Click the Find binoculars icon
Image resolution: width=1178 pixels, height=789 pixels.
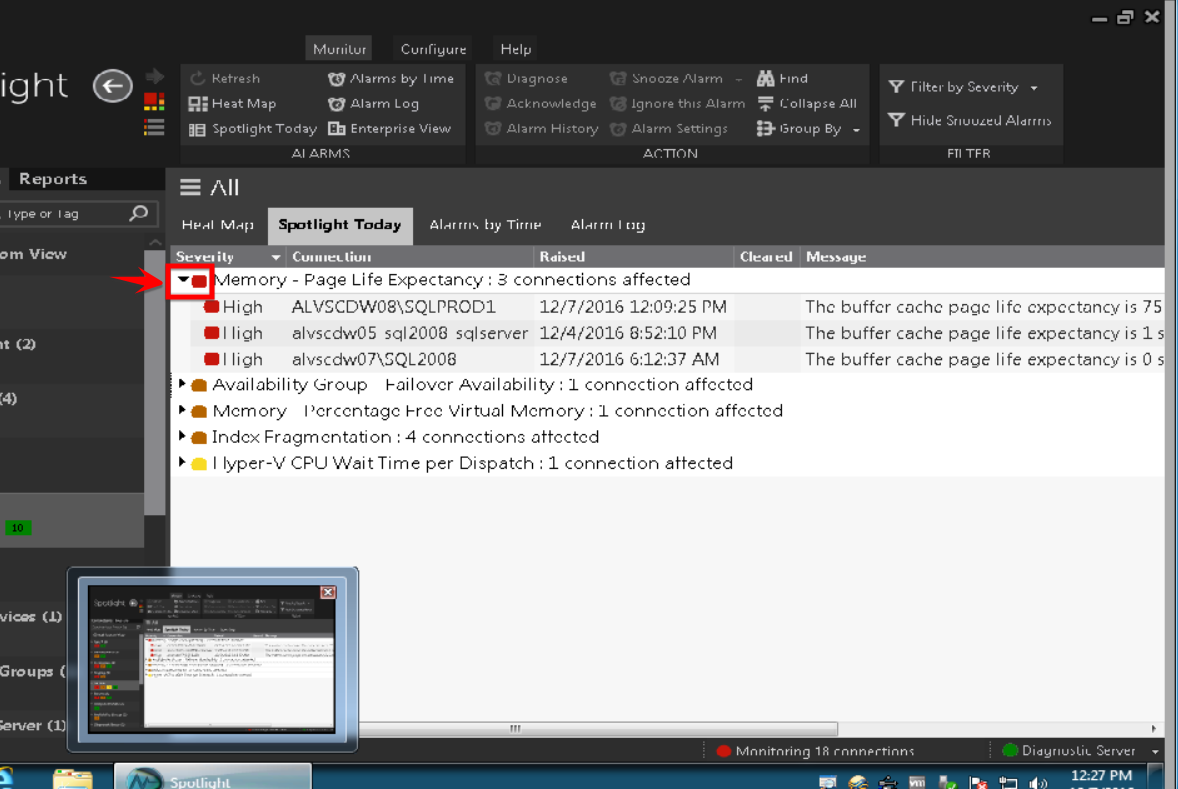[x=765, y=78]
